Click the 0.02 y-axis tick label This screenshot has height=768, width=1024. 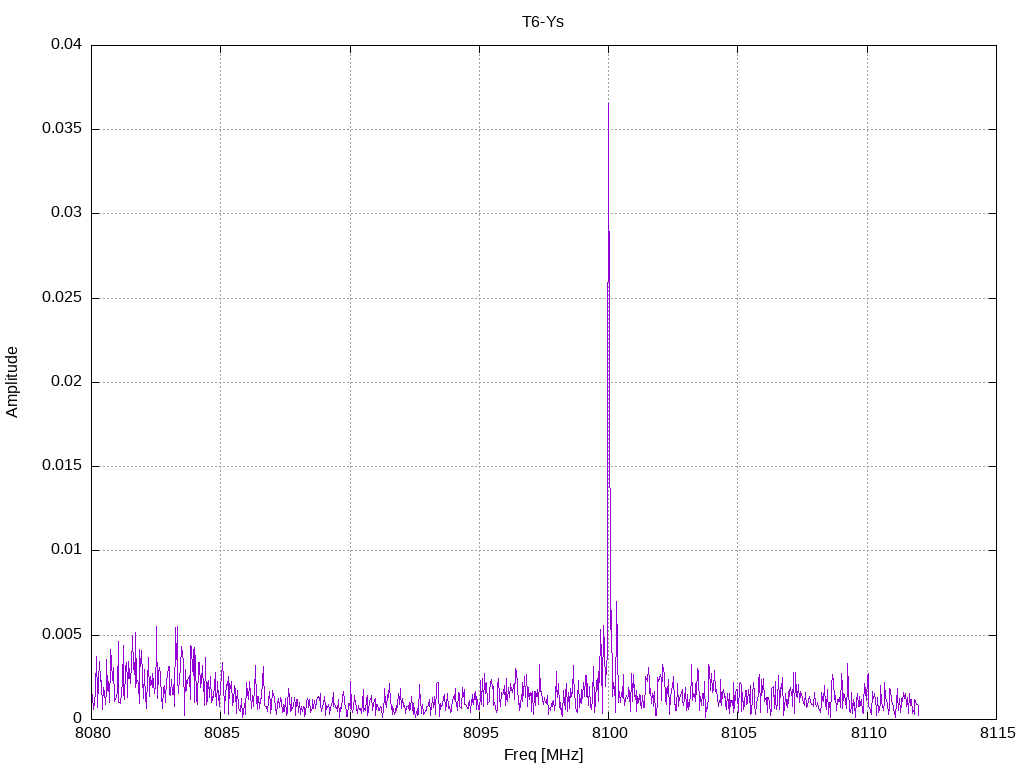point(66,382)
